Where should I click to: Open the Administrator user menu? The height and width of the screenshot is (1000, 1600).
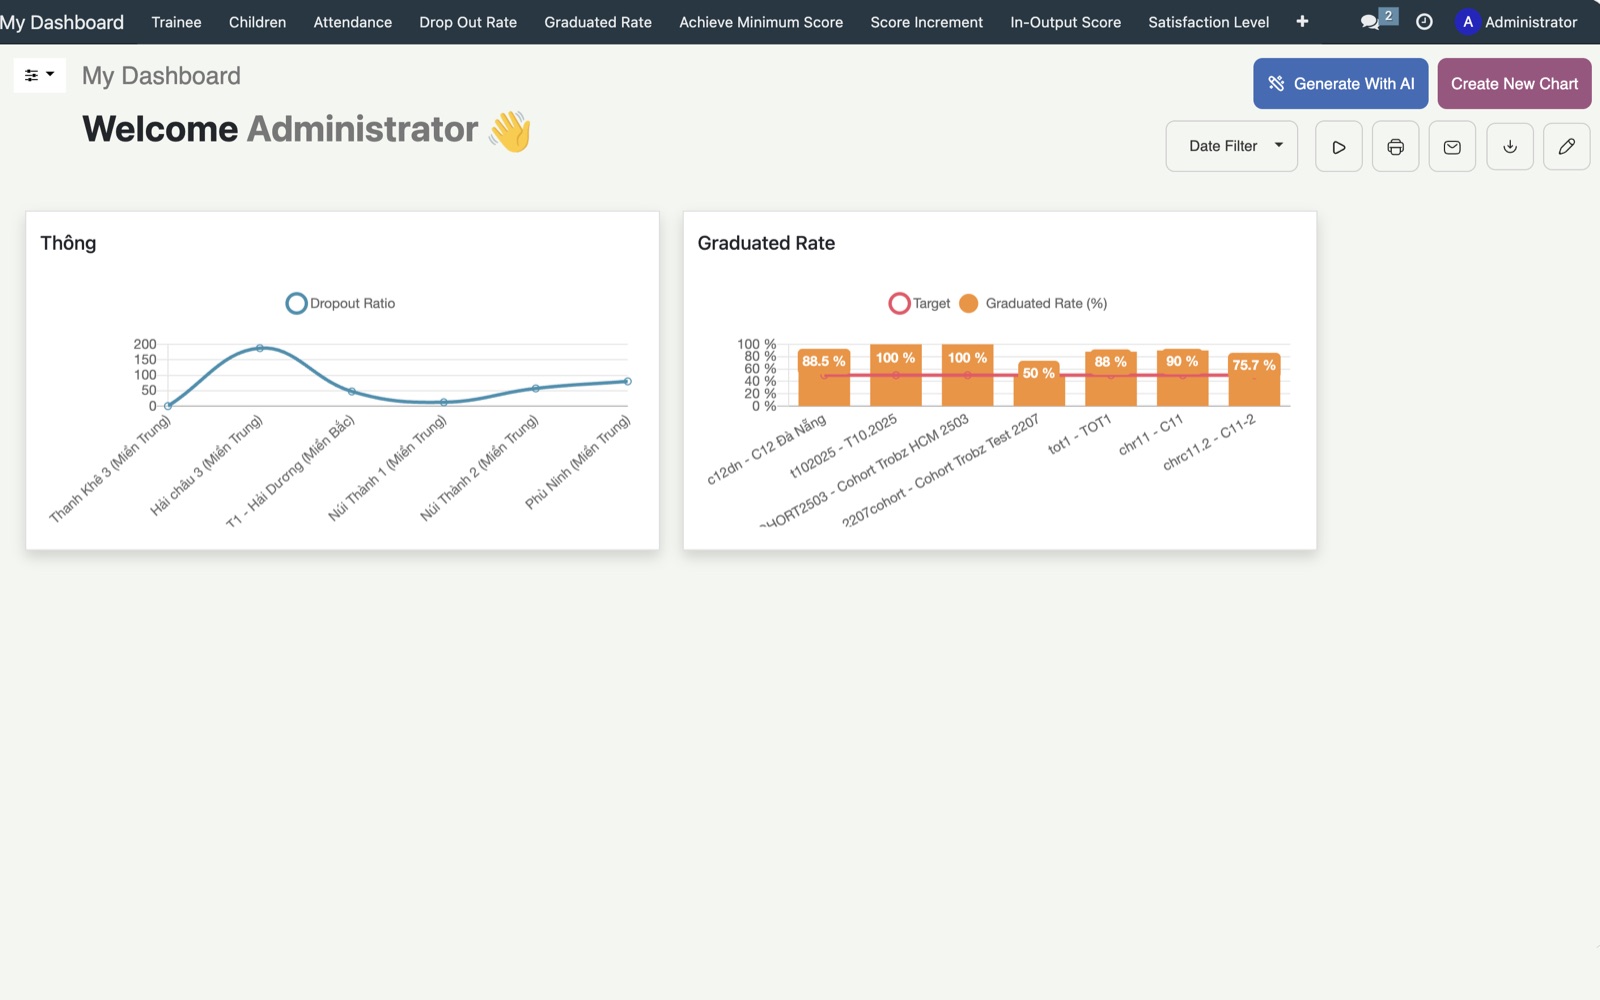click(1517, 22)
